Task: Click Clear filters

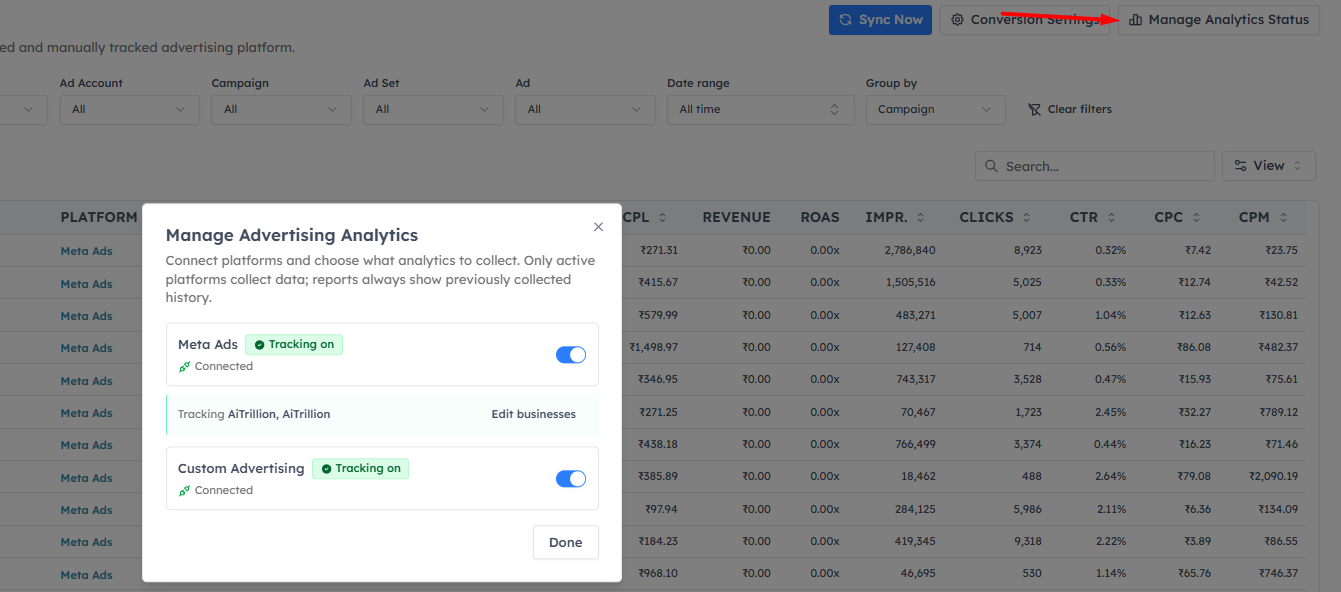Action: 1069,109
